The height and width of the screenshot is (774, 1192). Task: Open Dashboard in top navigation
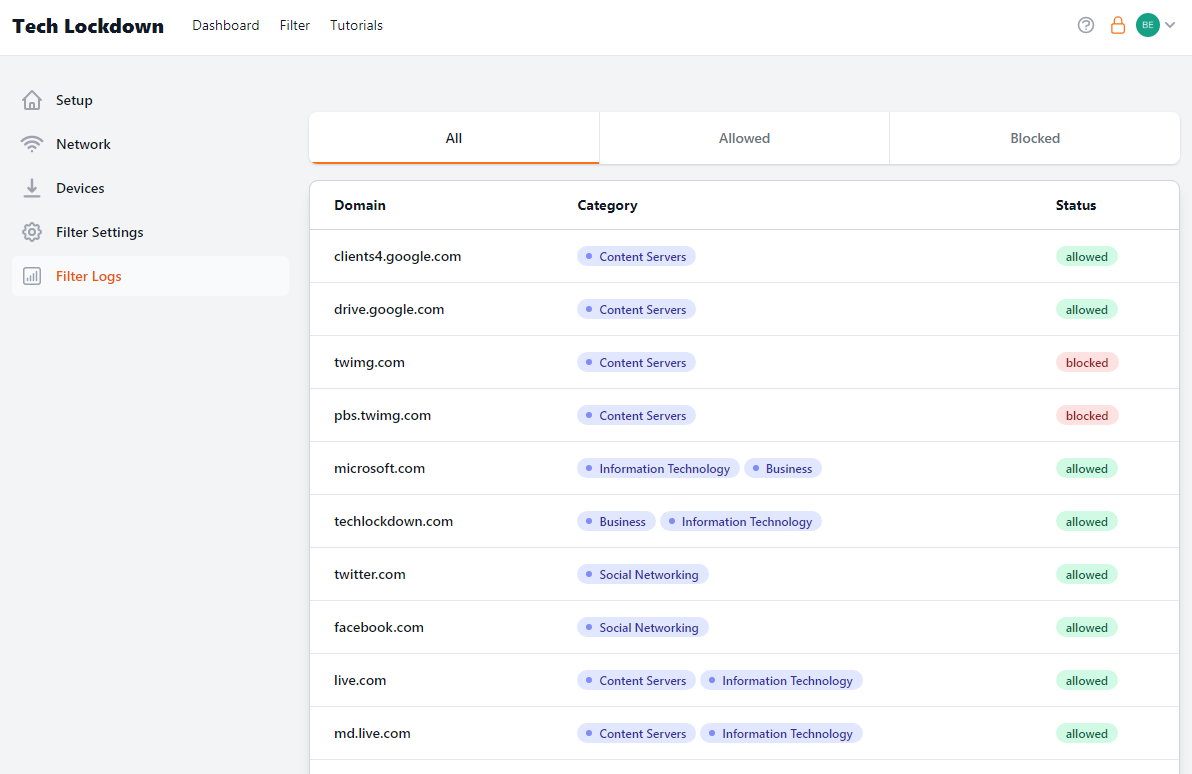(x=226, y=25)
